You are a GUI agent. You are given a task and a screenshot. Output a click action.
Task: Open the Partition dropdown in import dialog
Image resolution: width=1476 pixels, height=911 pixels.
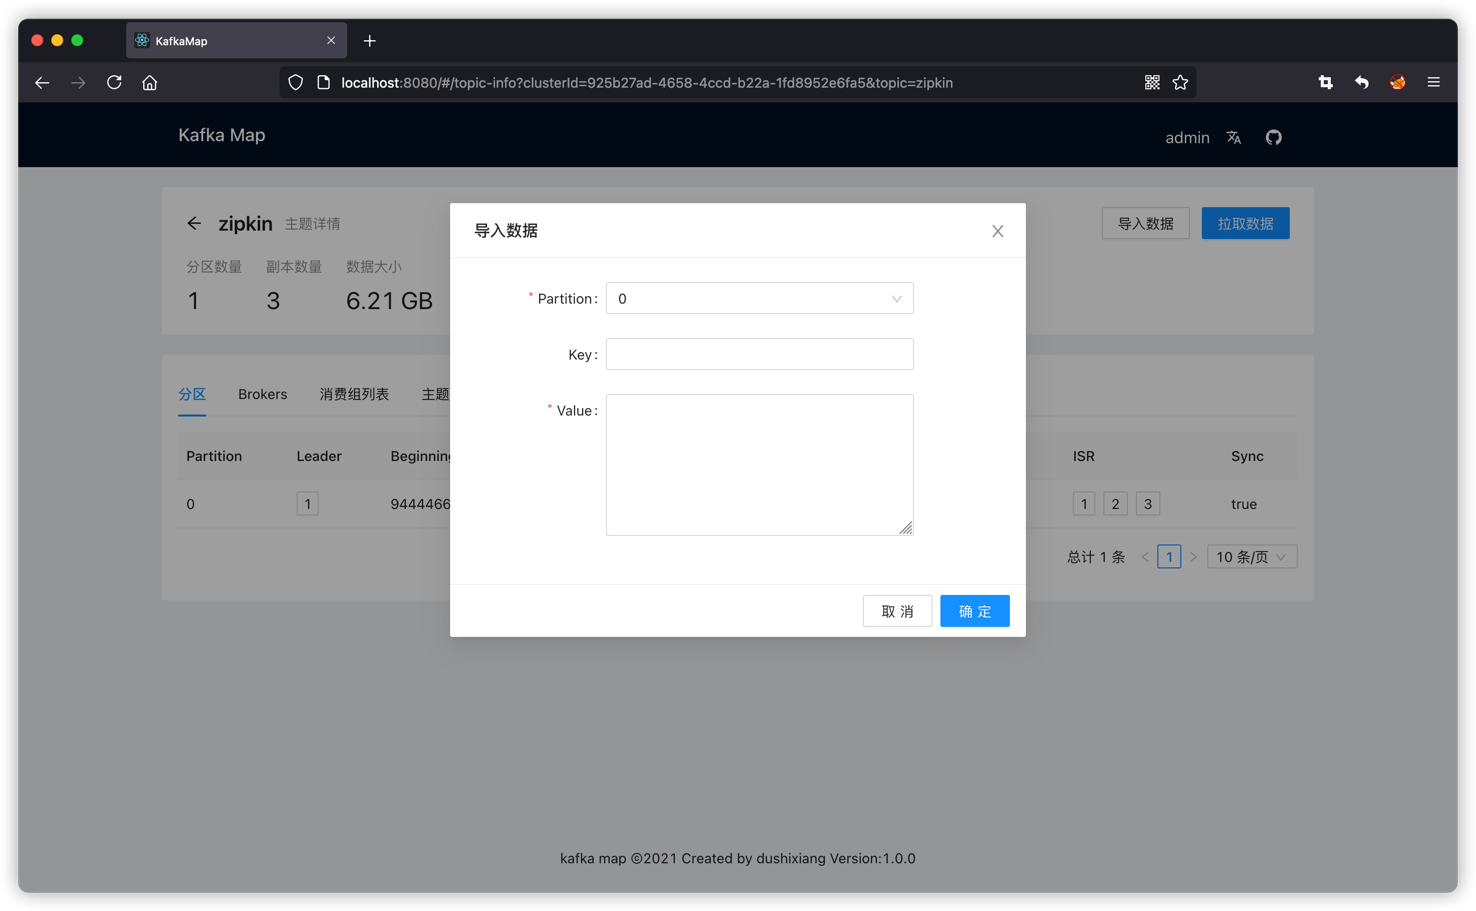(x=759, y=298)
